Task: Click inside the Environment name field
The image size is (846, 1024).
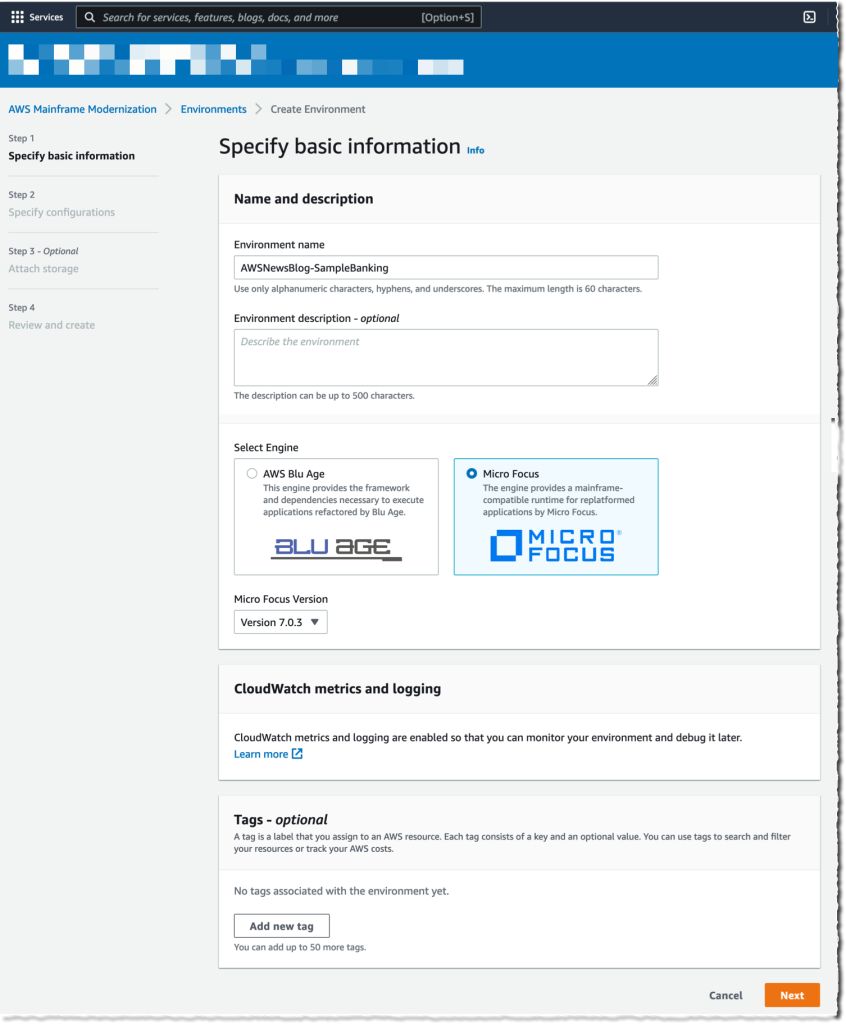Action: point(445,267)
